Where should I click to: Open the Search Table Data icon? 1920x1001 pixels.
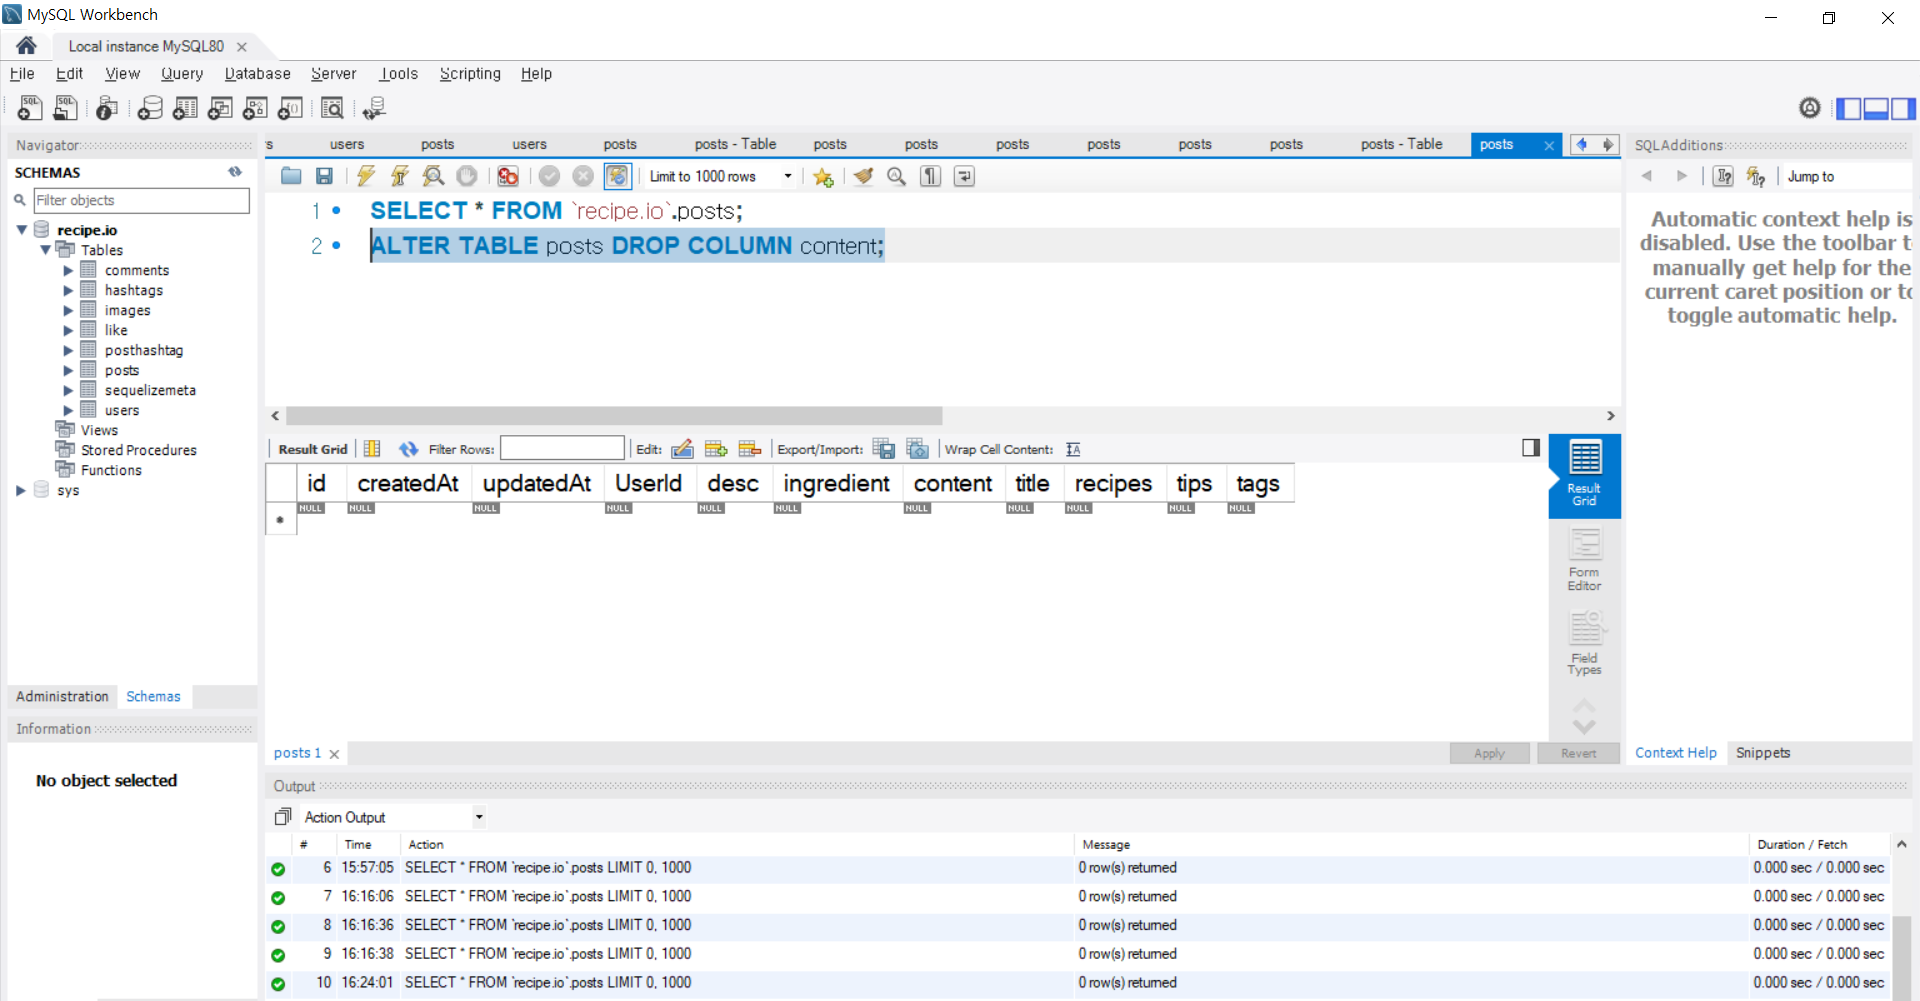click(x=332, y=108)
